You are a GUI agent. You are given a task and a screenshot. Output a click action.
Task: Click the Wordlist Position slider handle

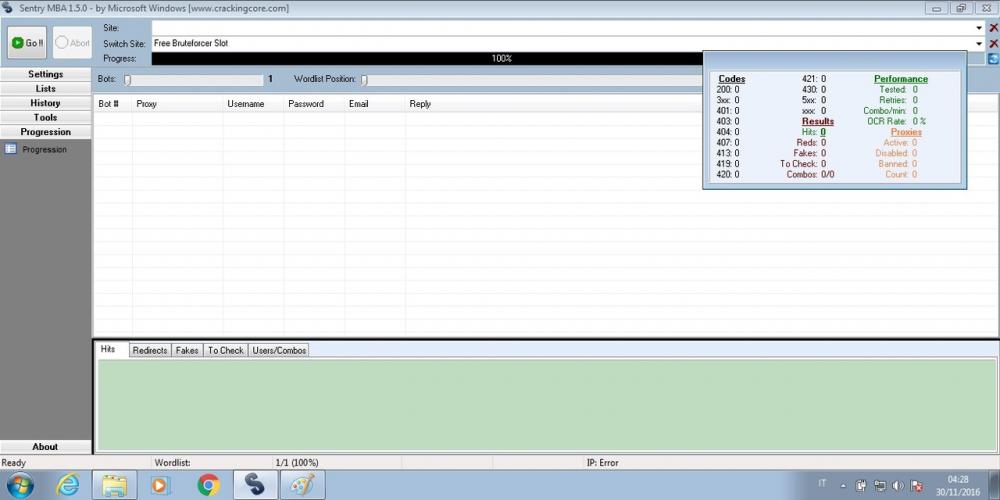pos(364,80)
